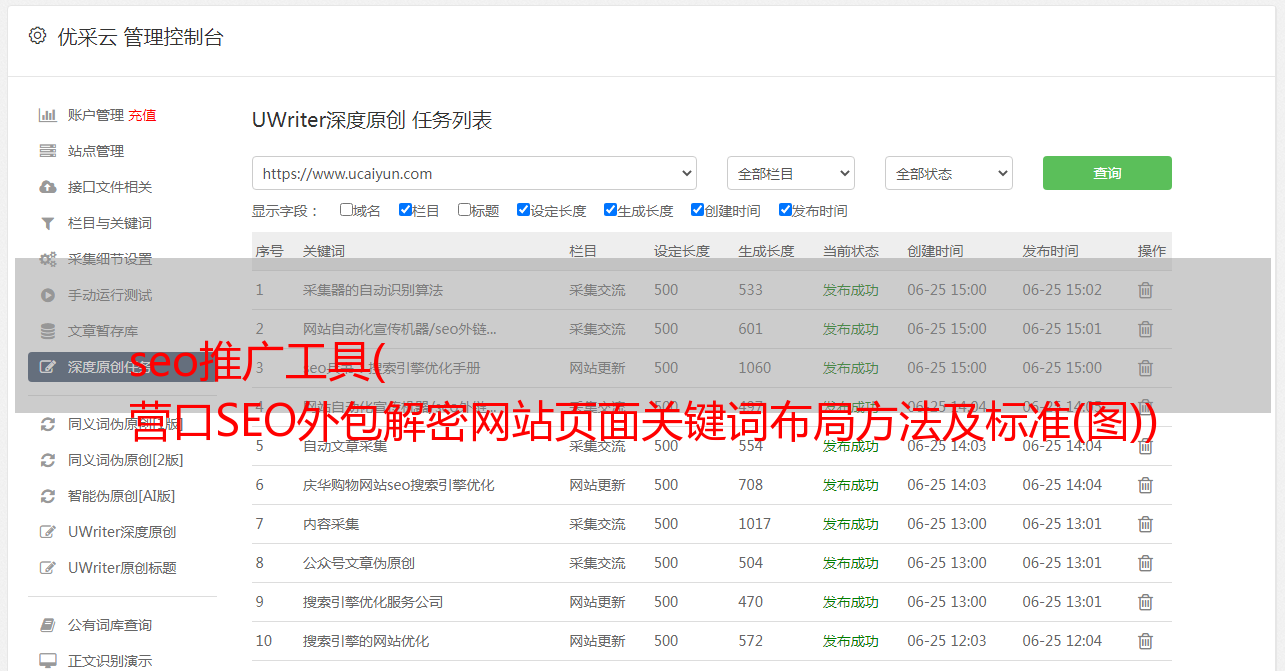
Task: Click the 关键词 column header
Action: 324,251
